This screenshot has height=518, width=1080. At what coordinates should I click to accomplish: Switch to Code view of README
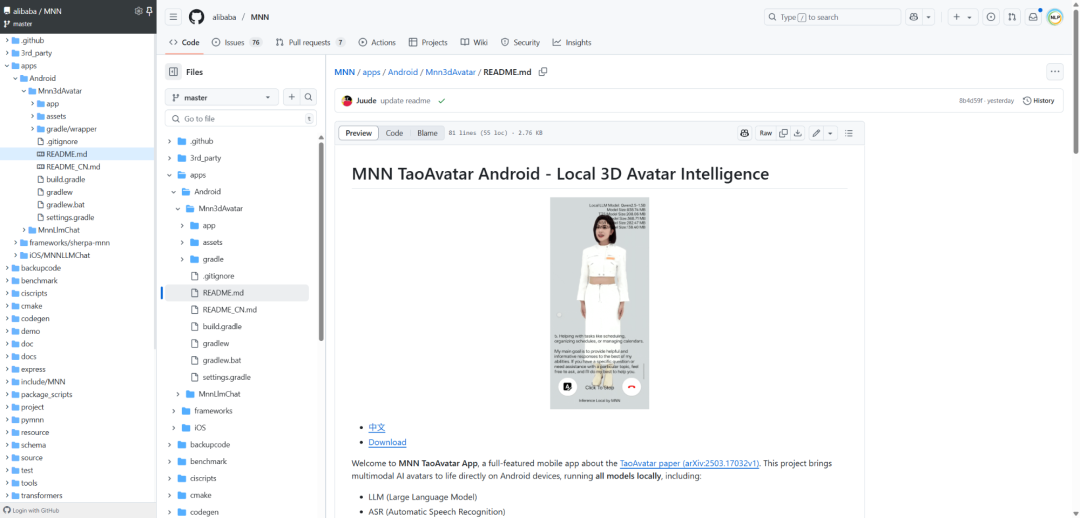(x=394, y=133)
